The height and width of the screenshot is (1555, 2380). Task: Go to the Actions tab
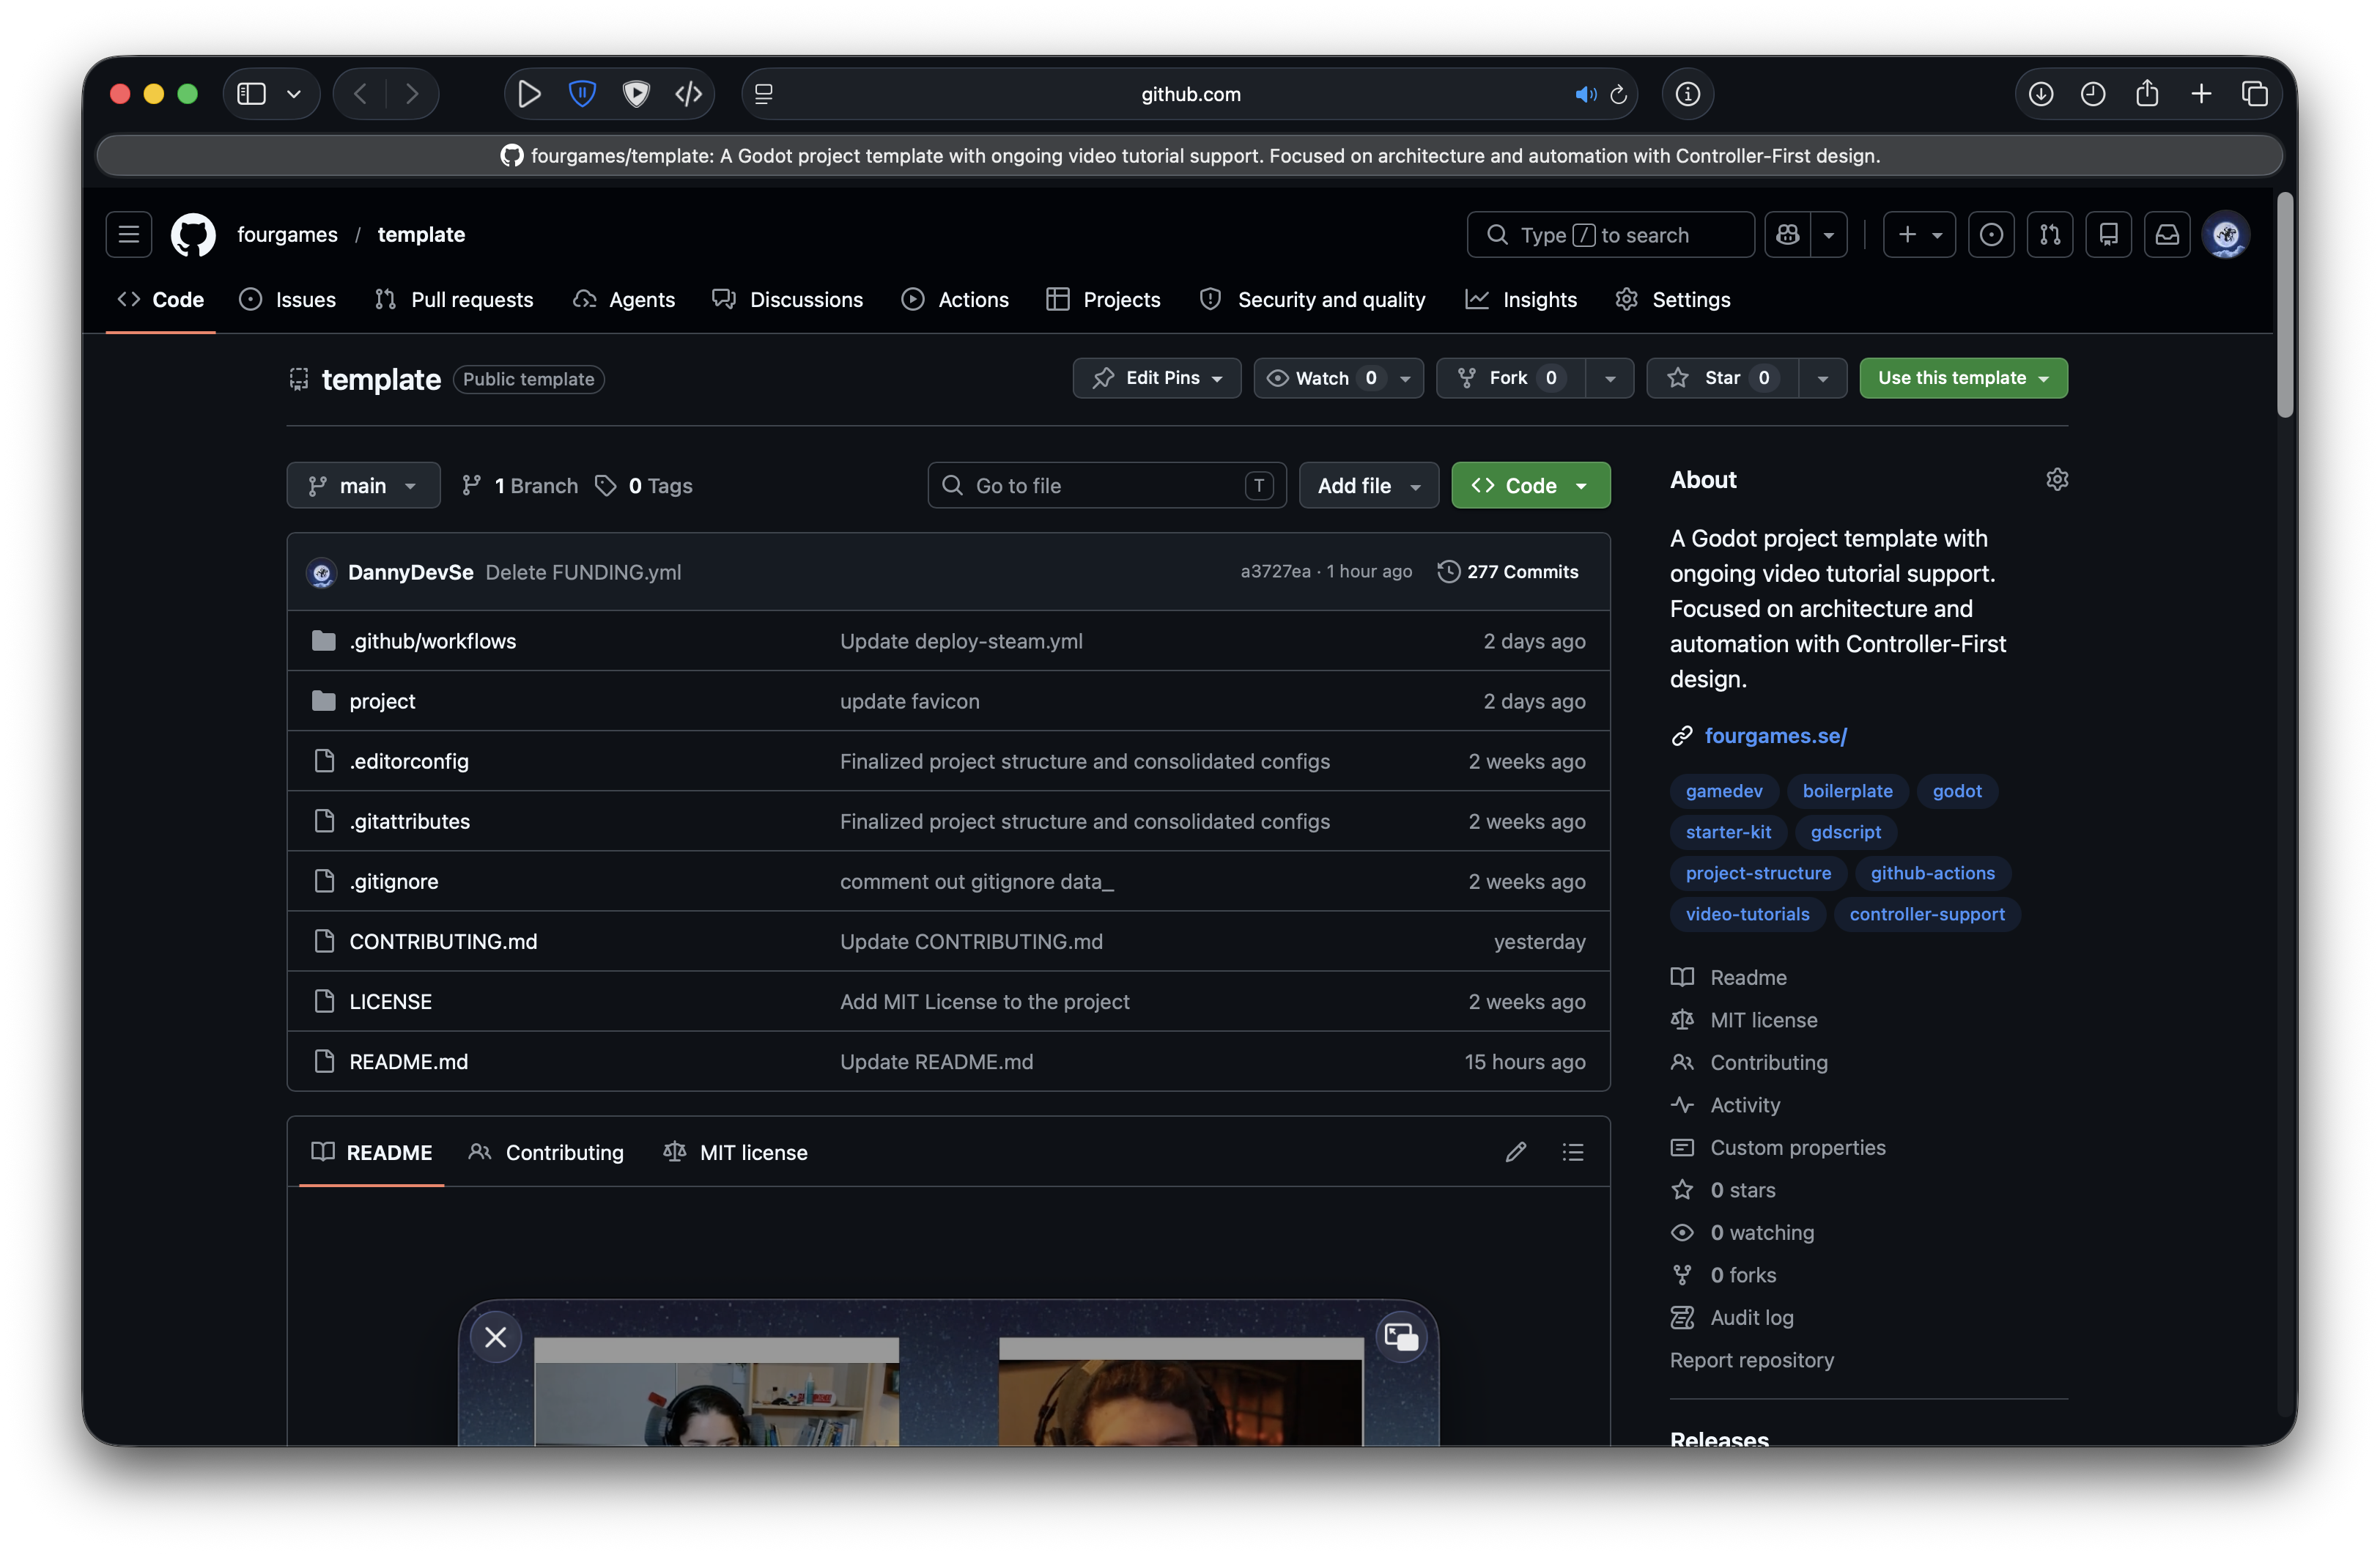pyautogui.click(x=955, y=300)
